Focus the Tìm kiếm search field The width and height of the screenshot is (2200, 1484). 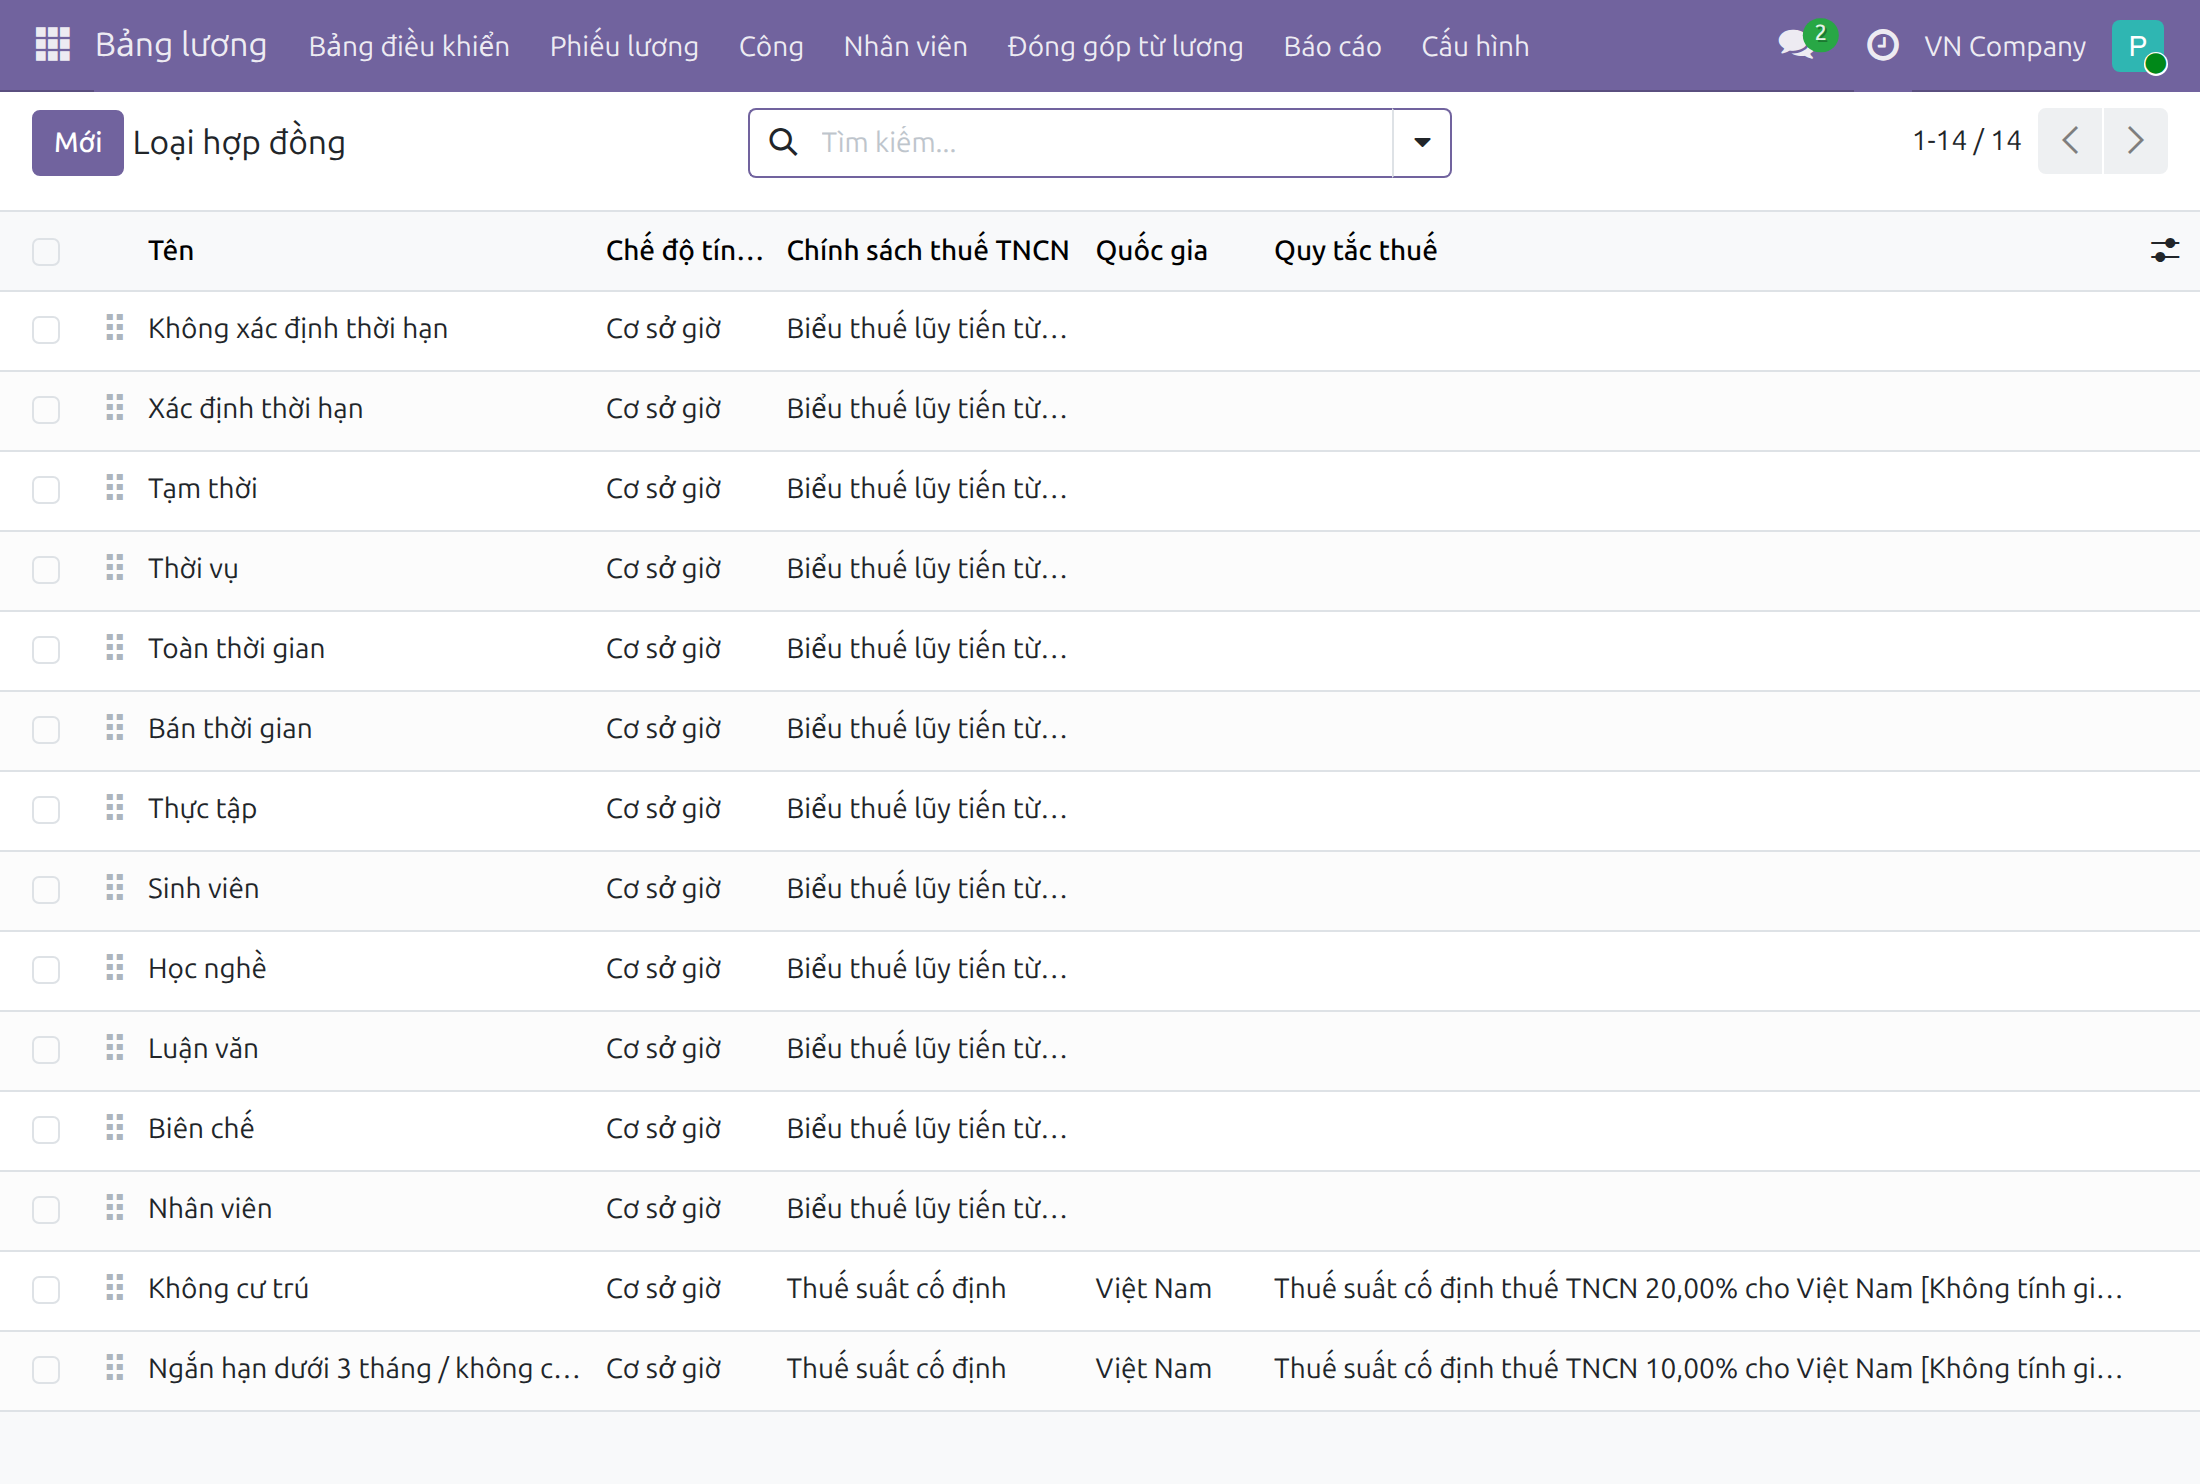[1100, 142]
